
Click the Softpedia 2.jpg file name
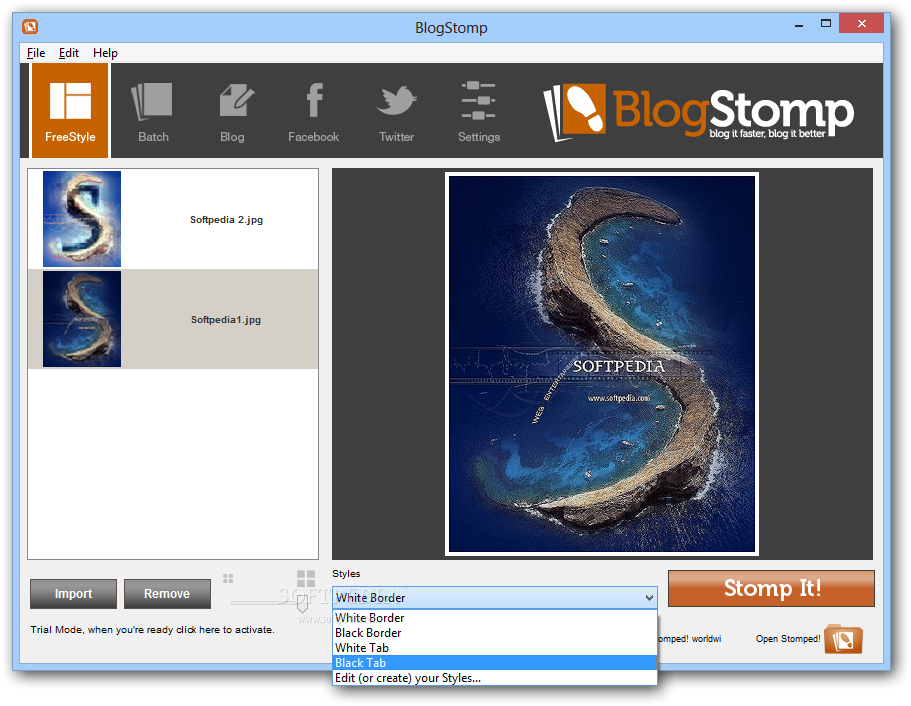227,220
